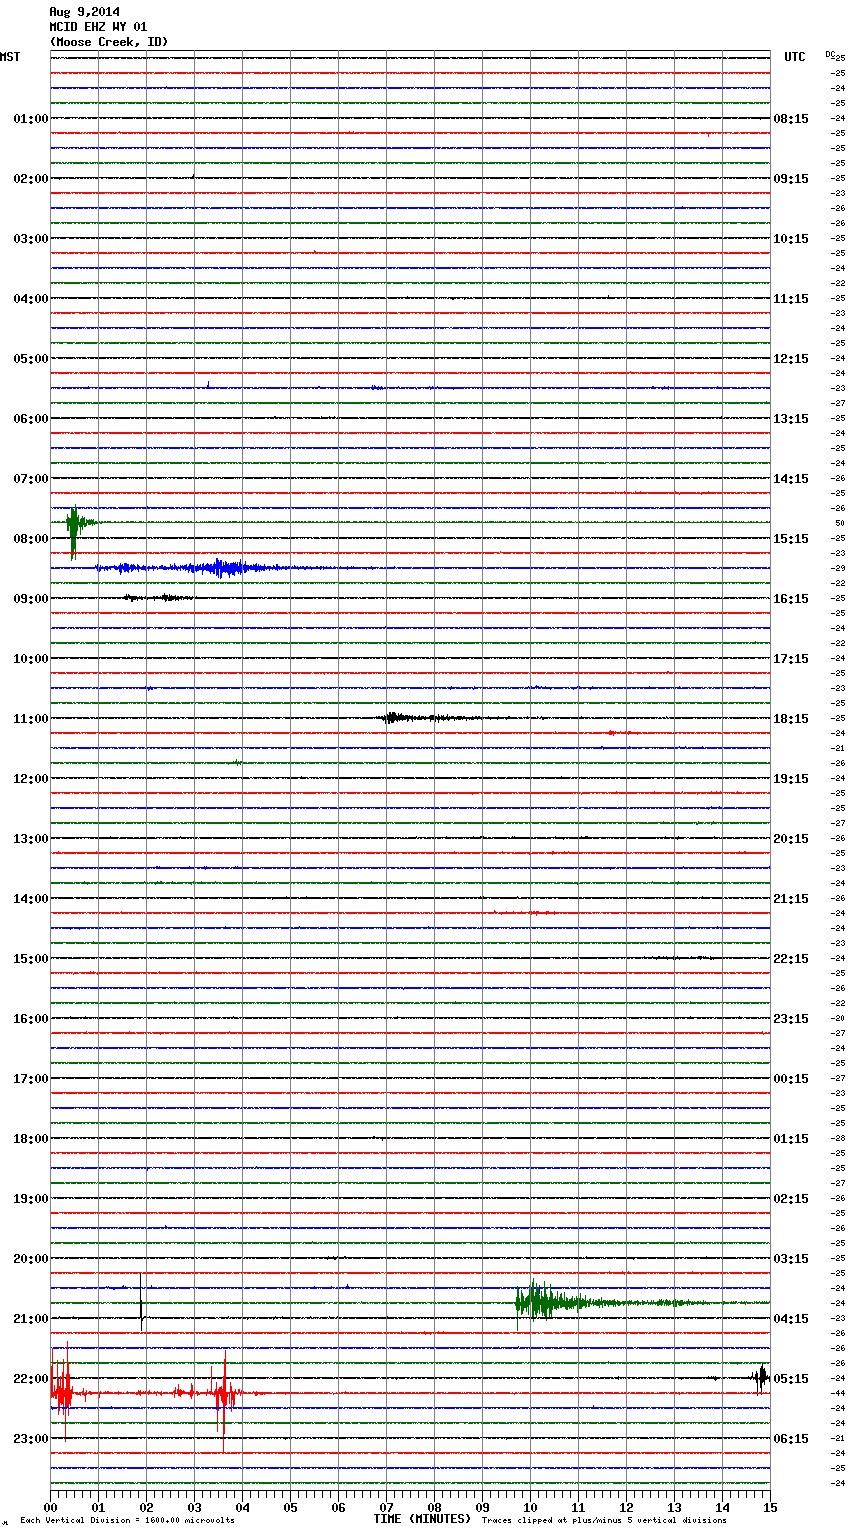
Task: Click the UTC timezone header
Action: pos(795,57)
